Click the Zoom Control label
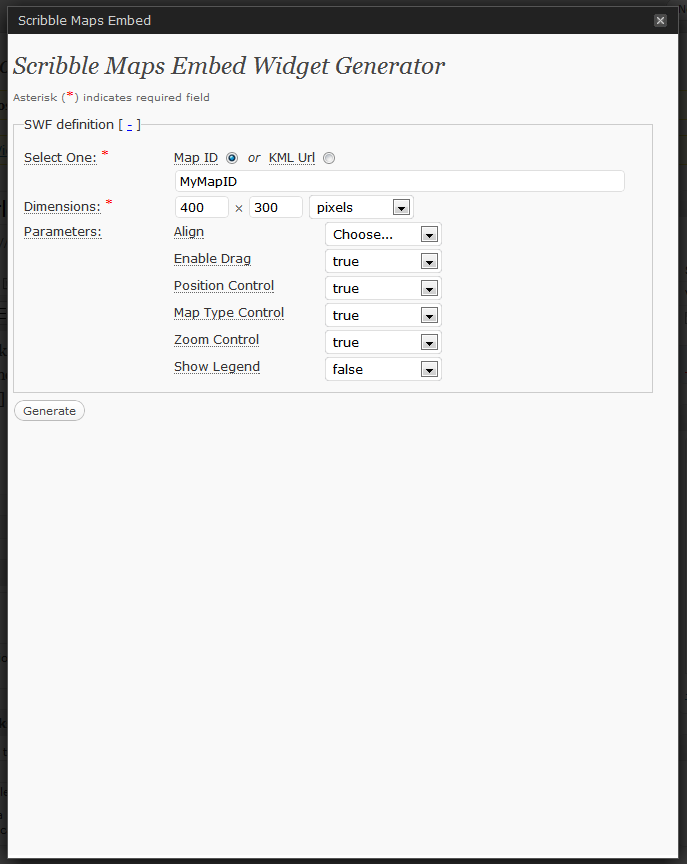The height and width of the screenshot is (864, 687). (217, 339)
